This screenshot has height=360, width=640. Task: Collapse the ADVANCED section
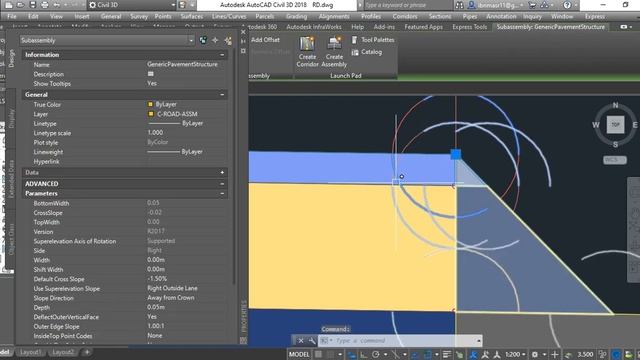(x=222, y=184)
